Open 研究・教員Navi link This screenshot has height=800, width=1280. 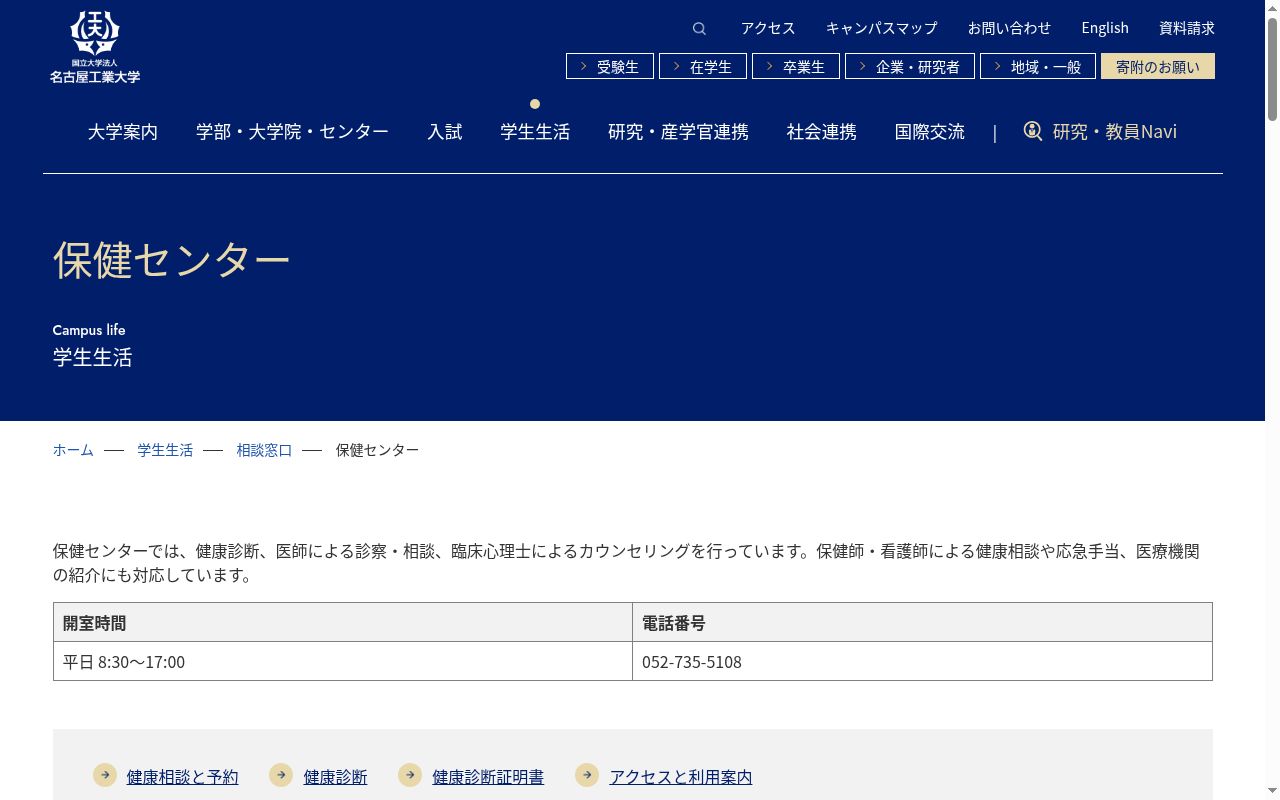click(x=1115, y=131)
